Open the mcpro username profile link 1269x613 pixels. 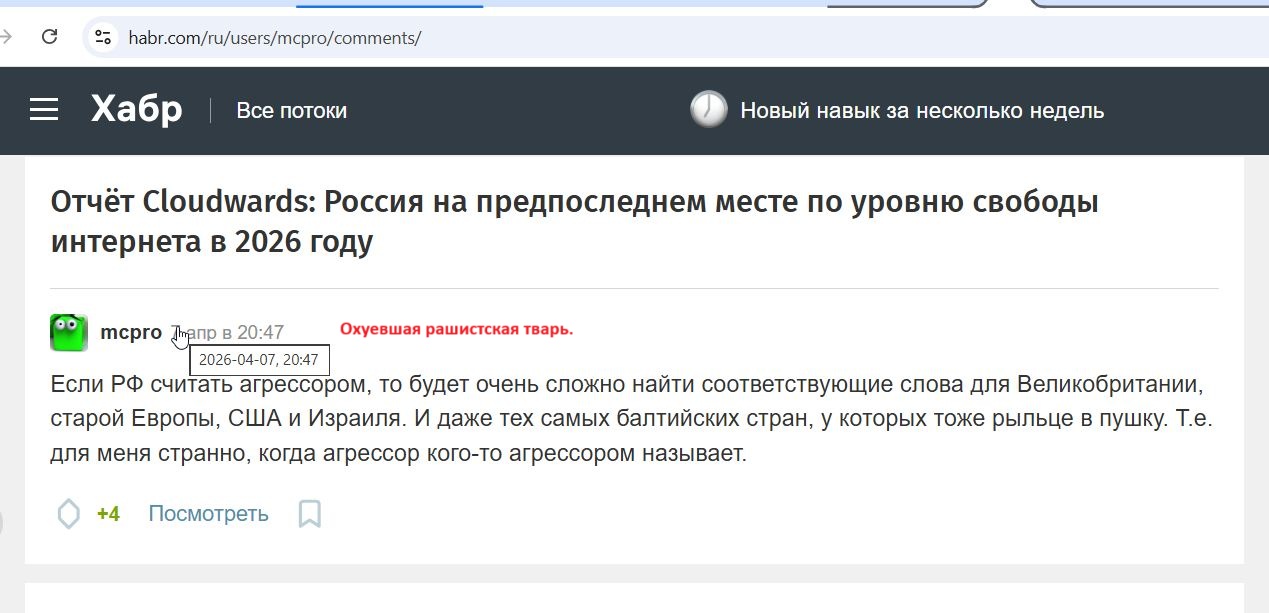tap(131, 332)
